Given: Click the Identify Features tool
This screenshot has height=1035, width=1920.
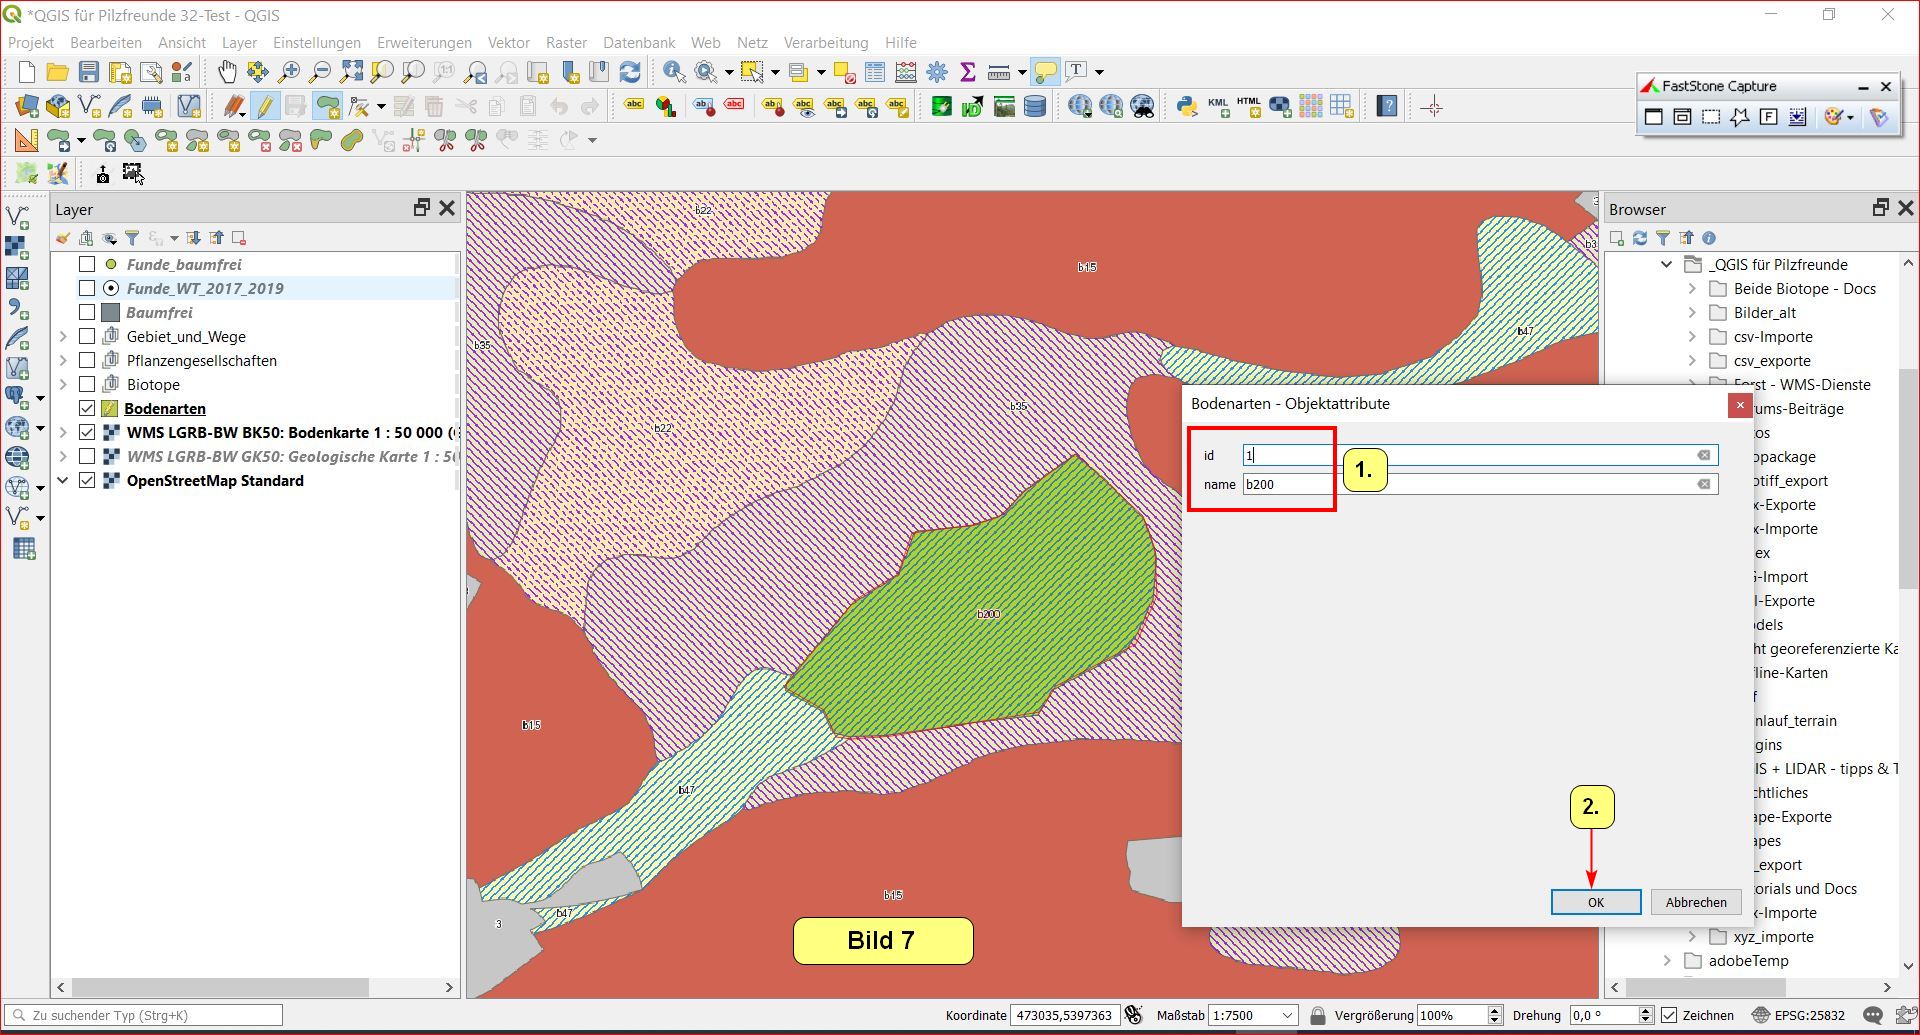Looking at the screenshot, I should pos(674,72).
